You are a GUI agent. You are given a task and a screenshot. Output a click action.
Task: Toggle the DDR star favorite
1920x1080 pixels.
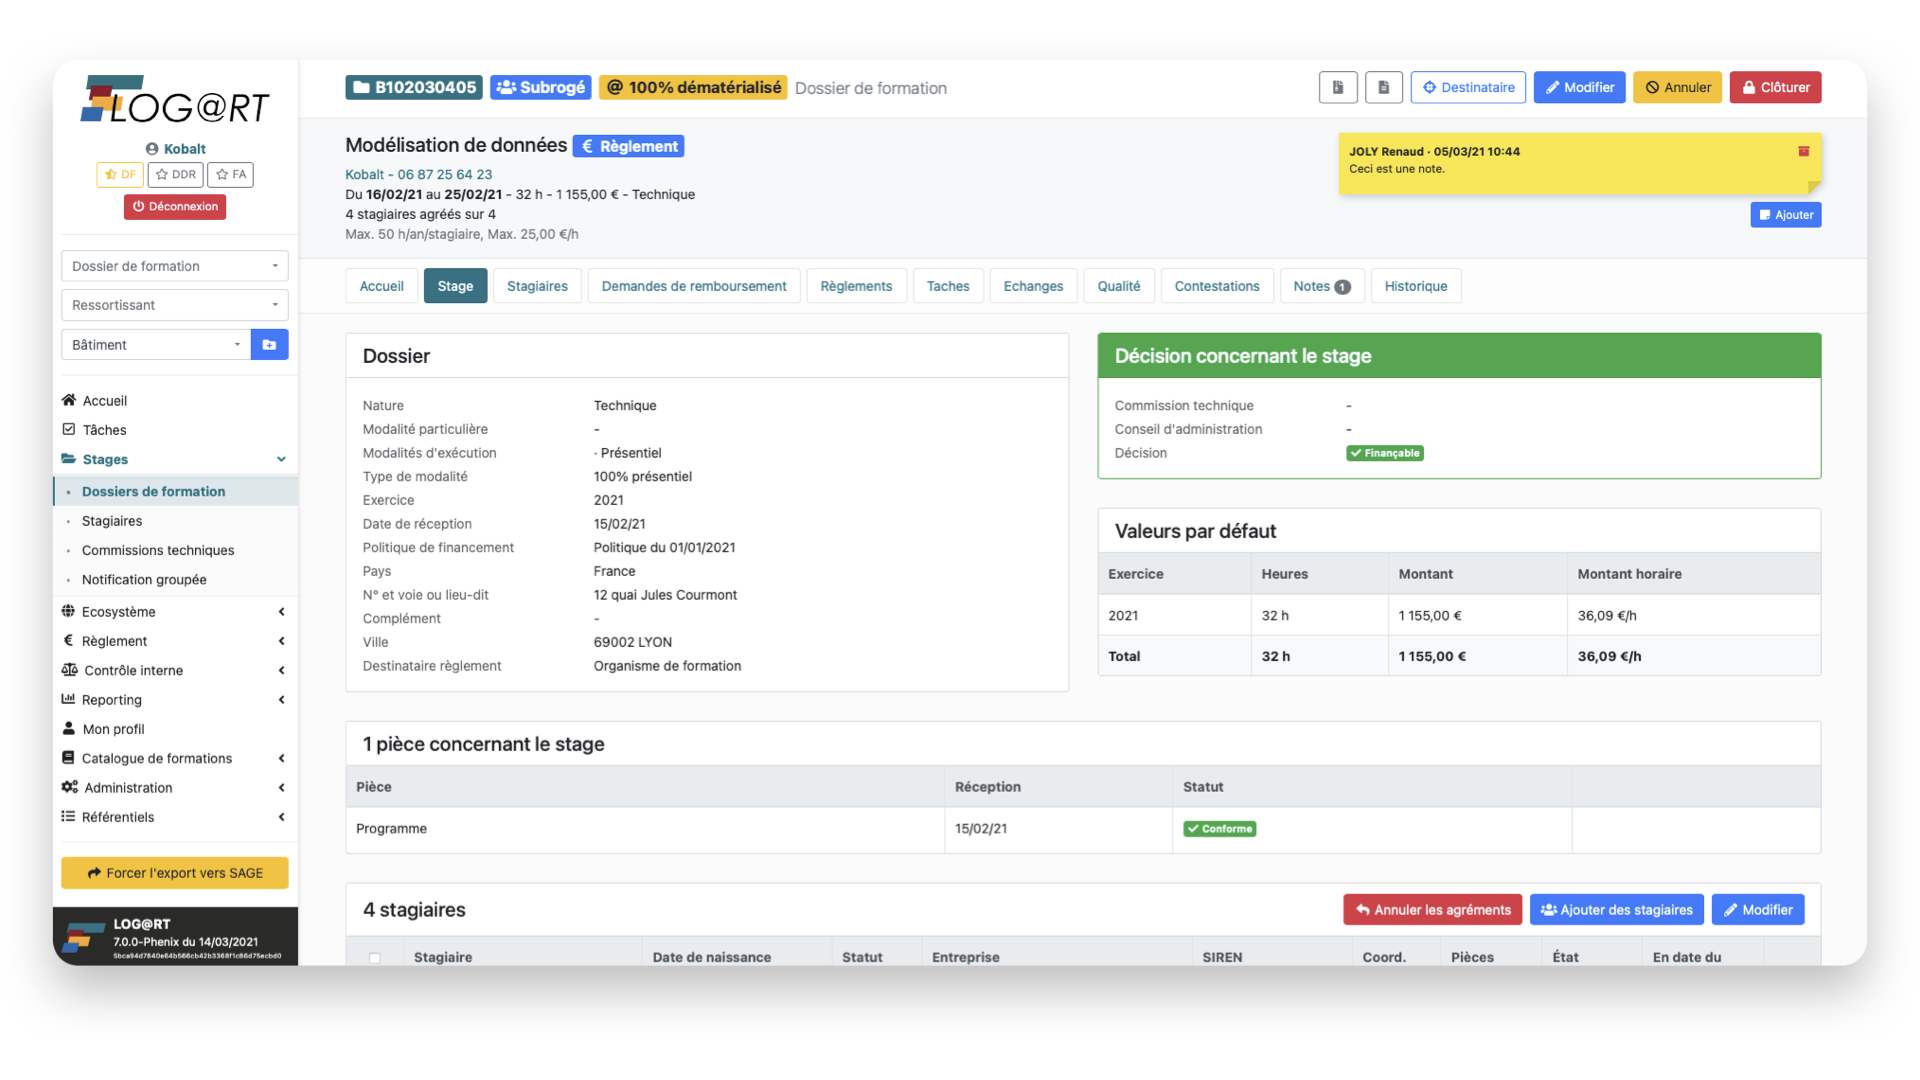click(x=176, y=175)
